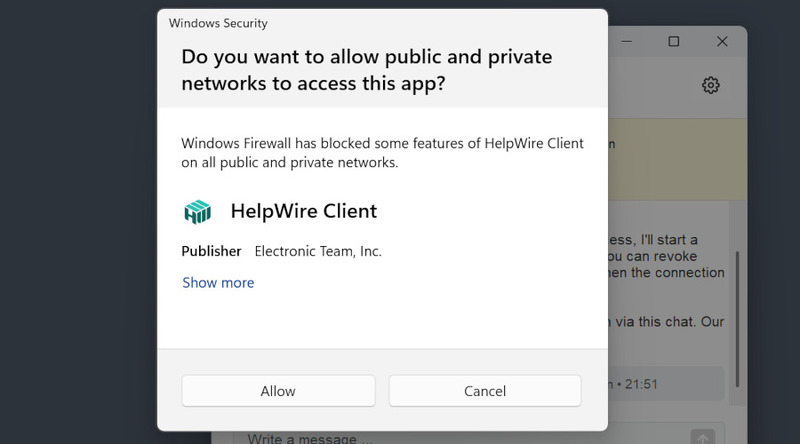Click the 21:51 chat message timestamp

(x=641, y=384)
